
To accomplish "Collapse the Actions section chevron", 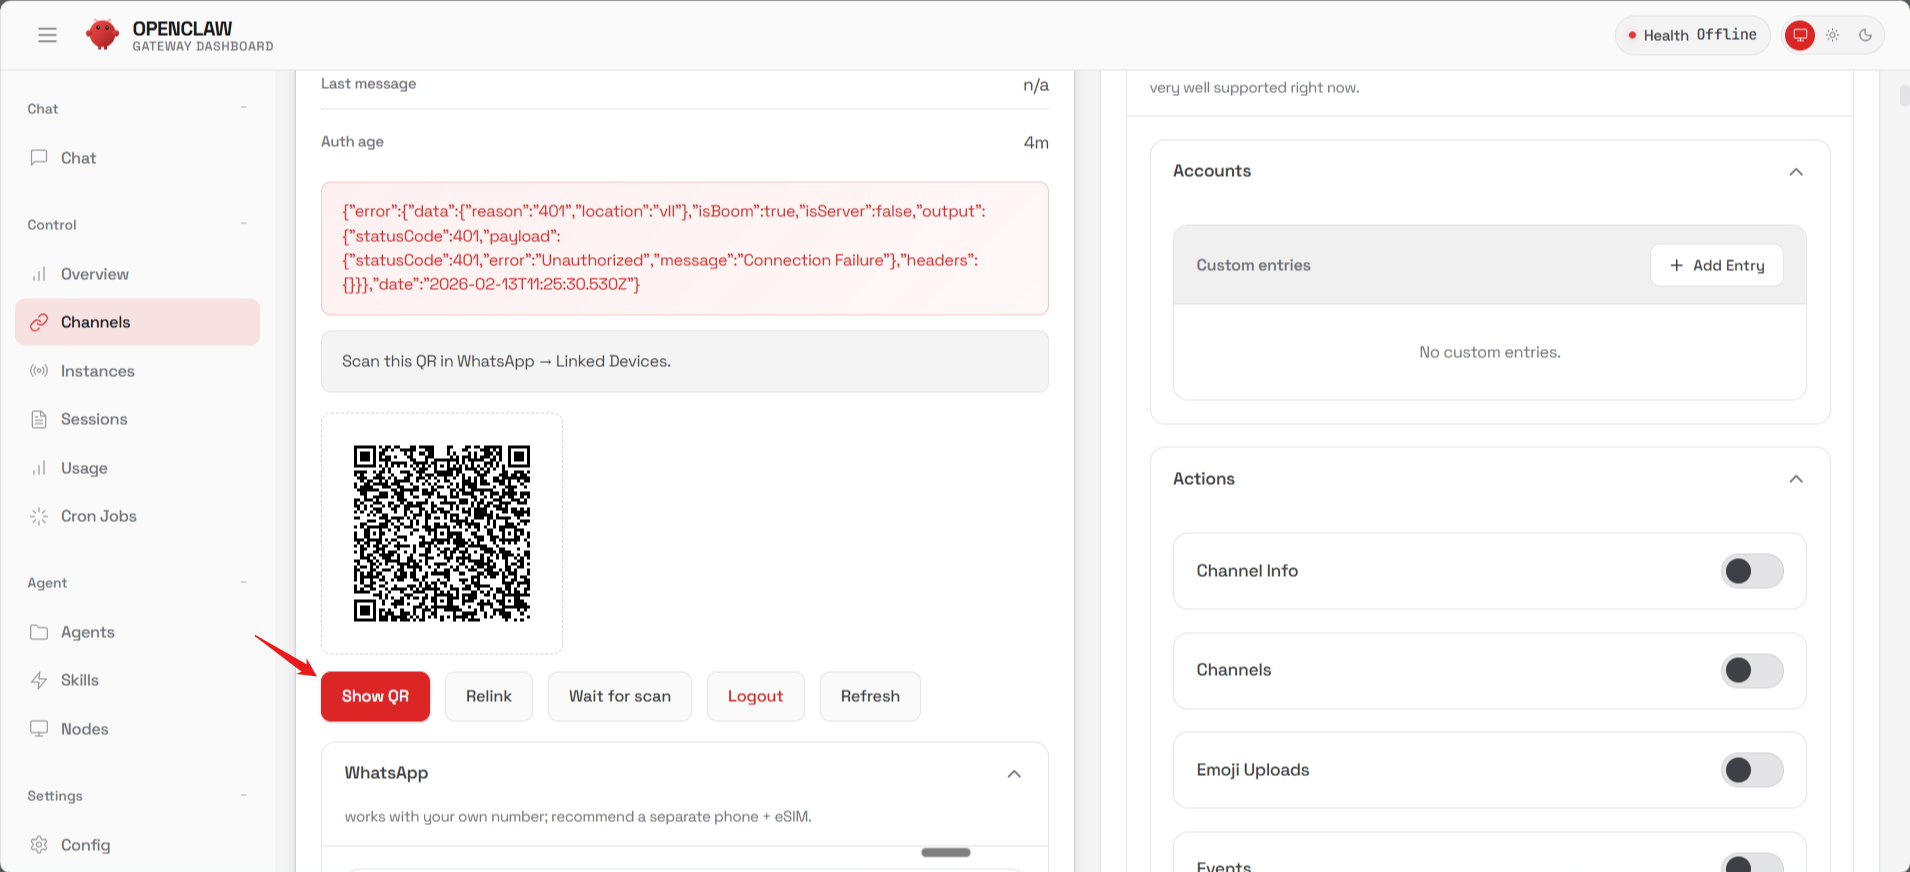I will pos(1796,479).
